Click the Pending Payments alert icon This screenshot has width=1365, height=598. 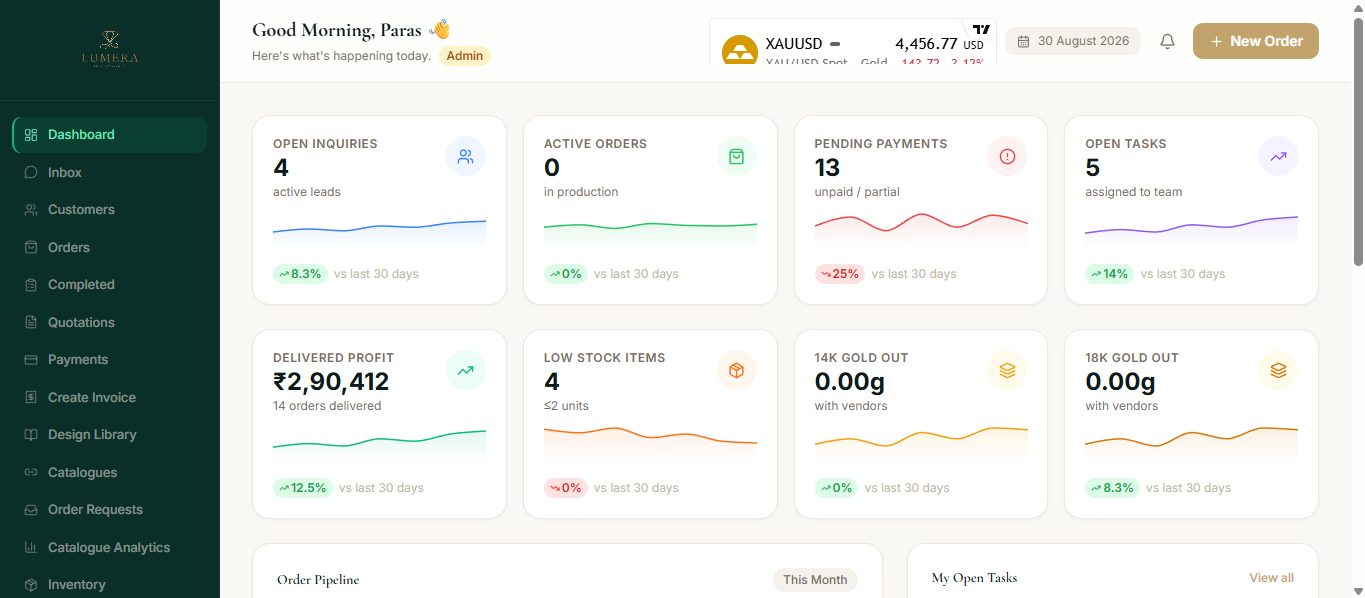pos(1007,156)
